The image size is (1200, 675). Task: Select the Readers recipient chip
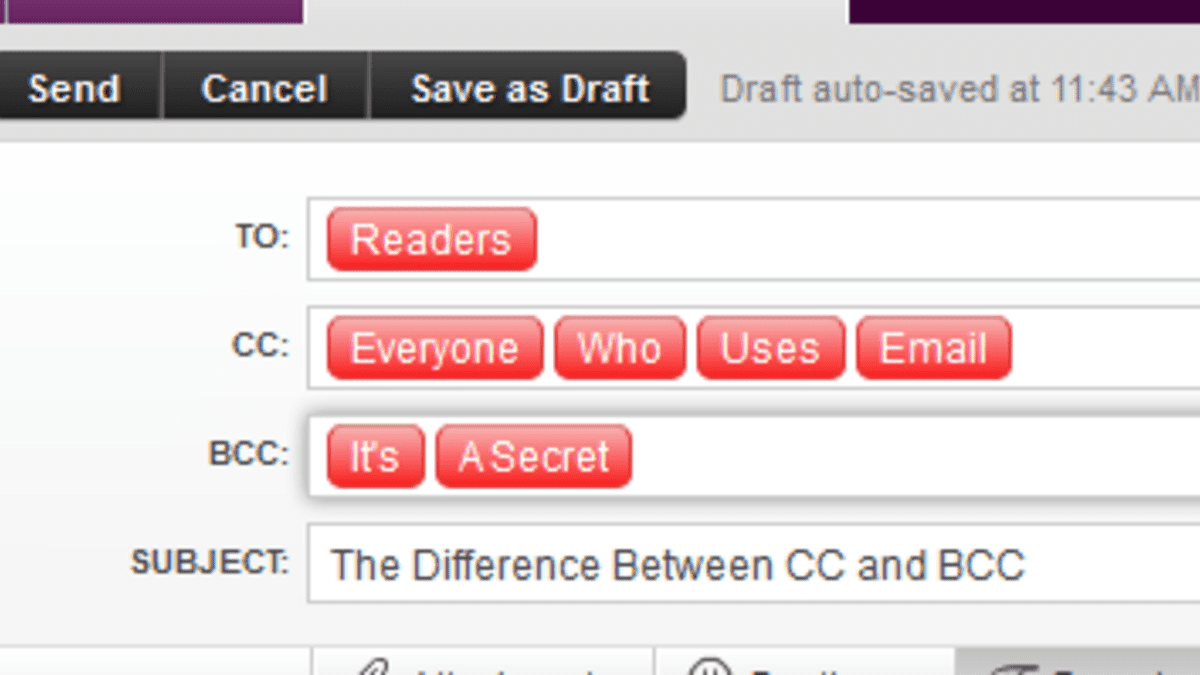tap(431, 240)
